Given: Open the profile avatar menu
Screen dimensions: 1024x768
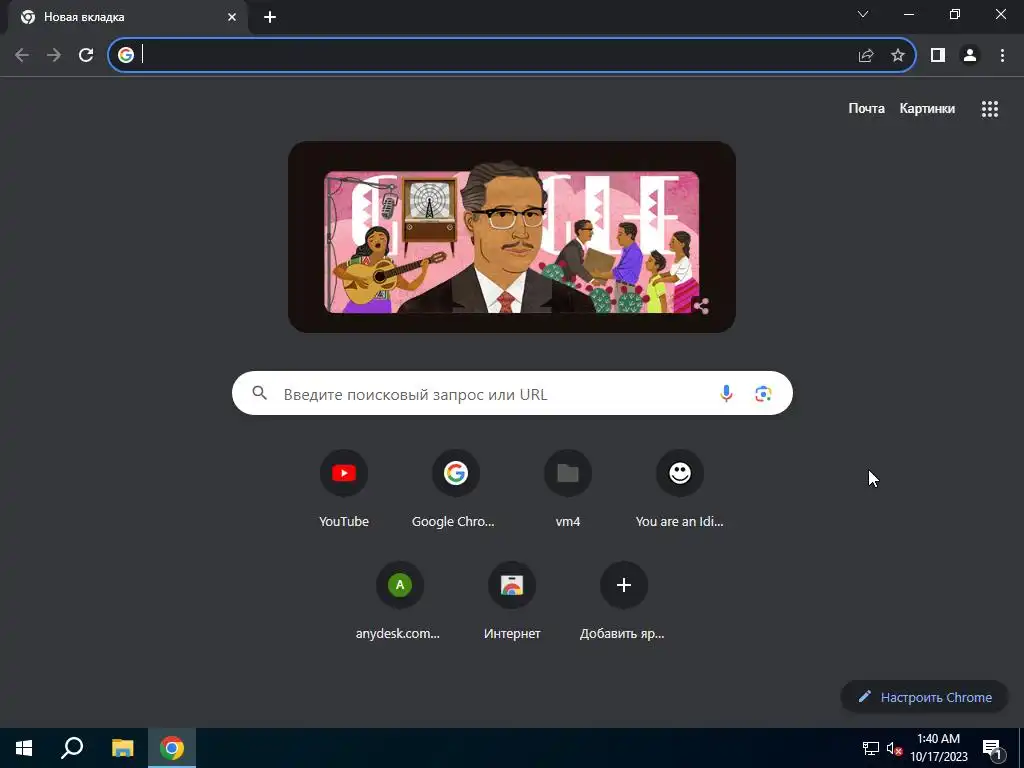Looking at the screenshot, I should pos(970,55).
